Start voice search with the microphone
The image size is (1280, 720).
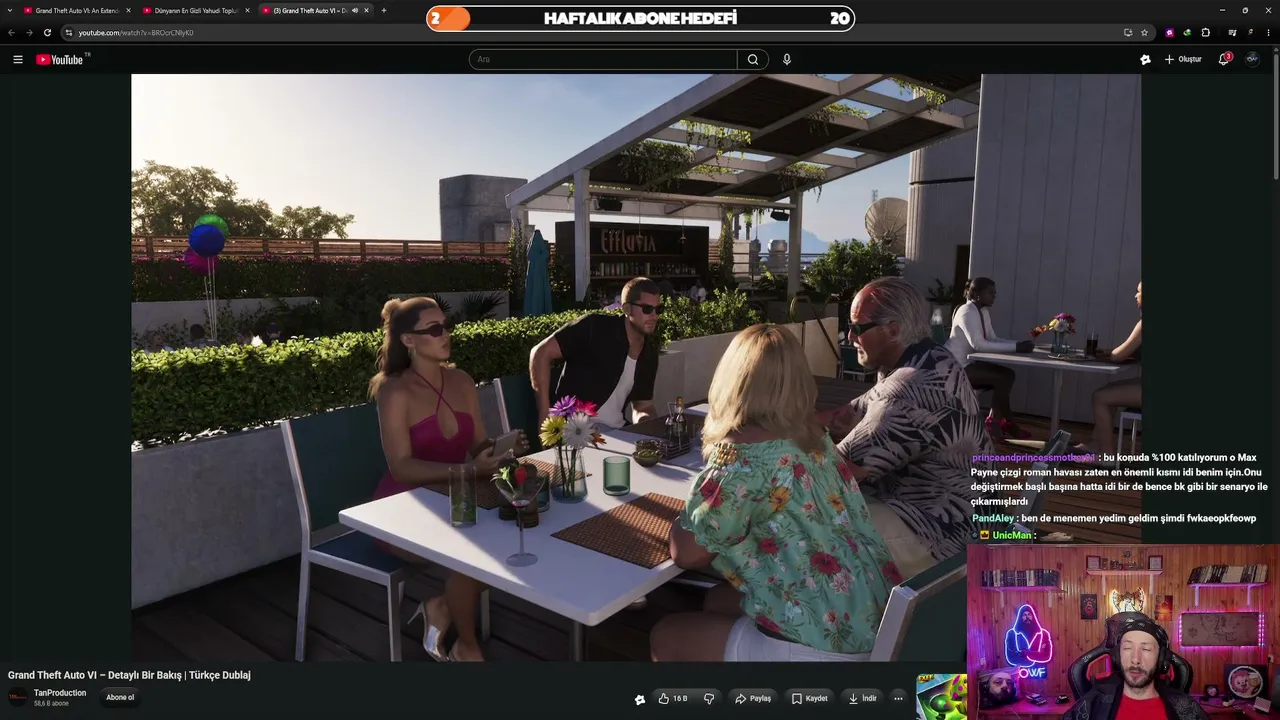pyautogui.click(x=787, y=59)
